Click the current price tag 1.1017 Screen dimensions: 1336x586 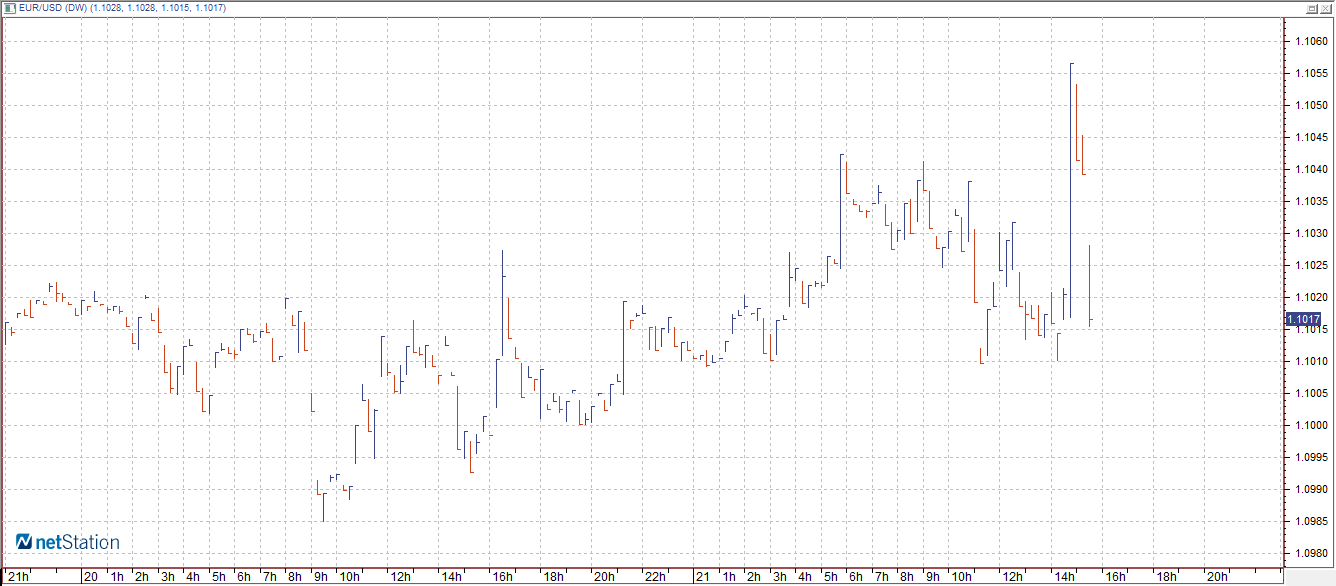(x=1303, y=319)
